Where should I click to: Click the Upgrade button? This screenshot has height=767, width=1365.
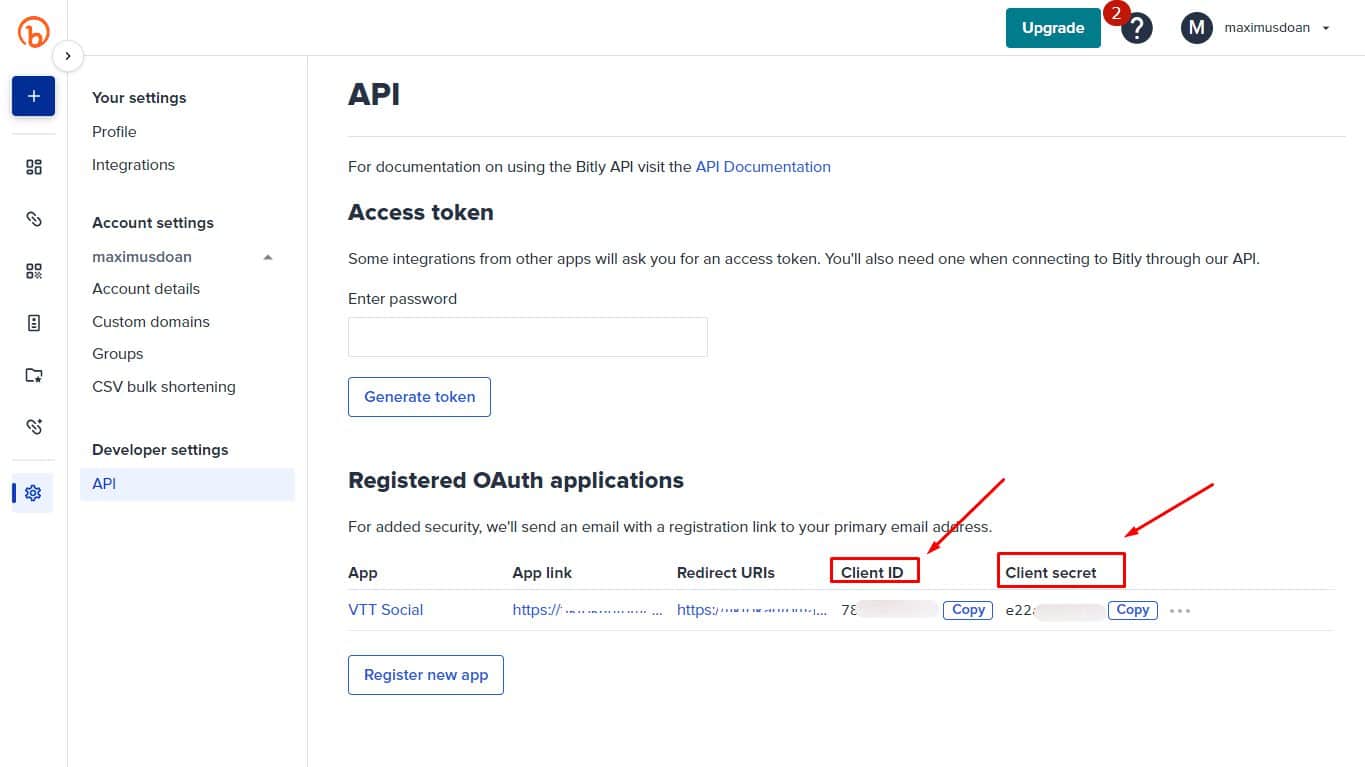(1053, 28)
